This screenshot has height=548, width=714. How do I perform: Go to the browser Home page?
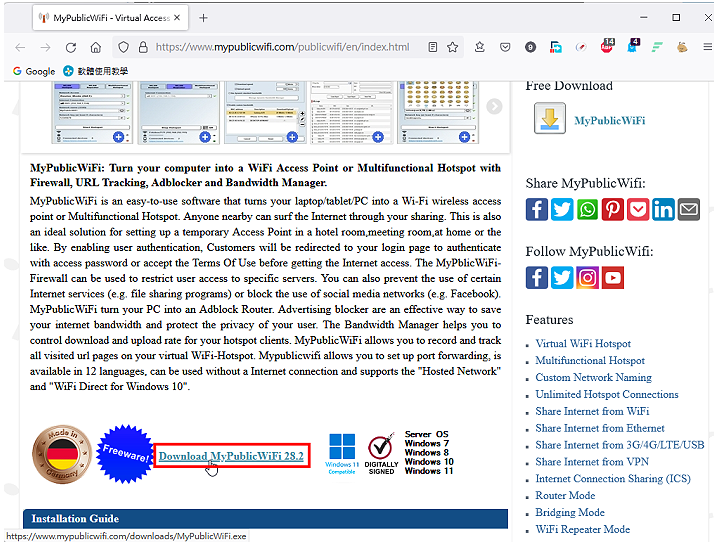pos(96,47)
